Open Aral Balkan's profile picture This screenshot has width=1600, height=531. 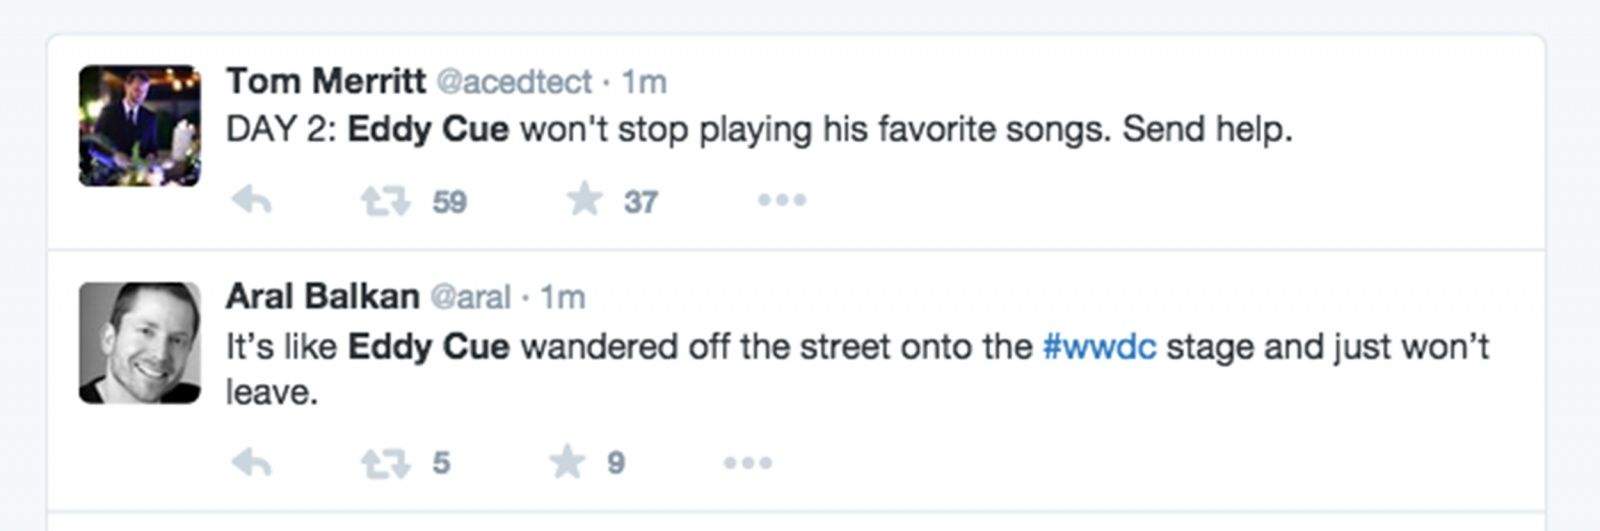(140, 343)
